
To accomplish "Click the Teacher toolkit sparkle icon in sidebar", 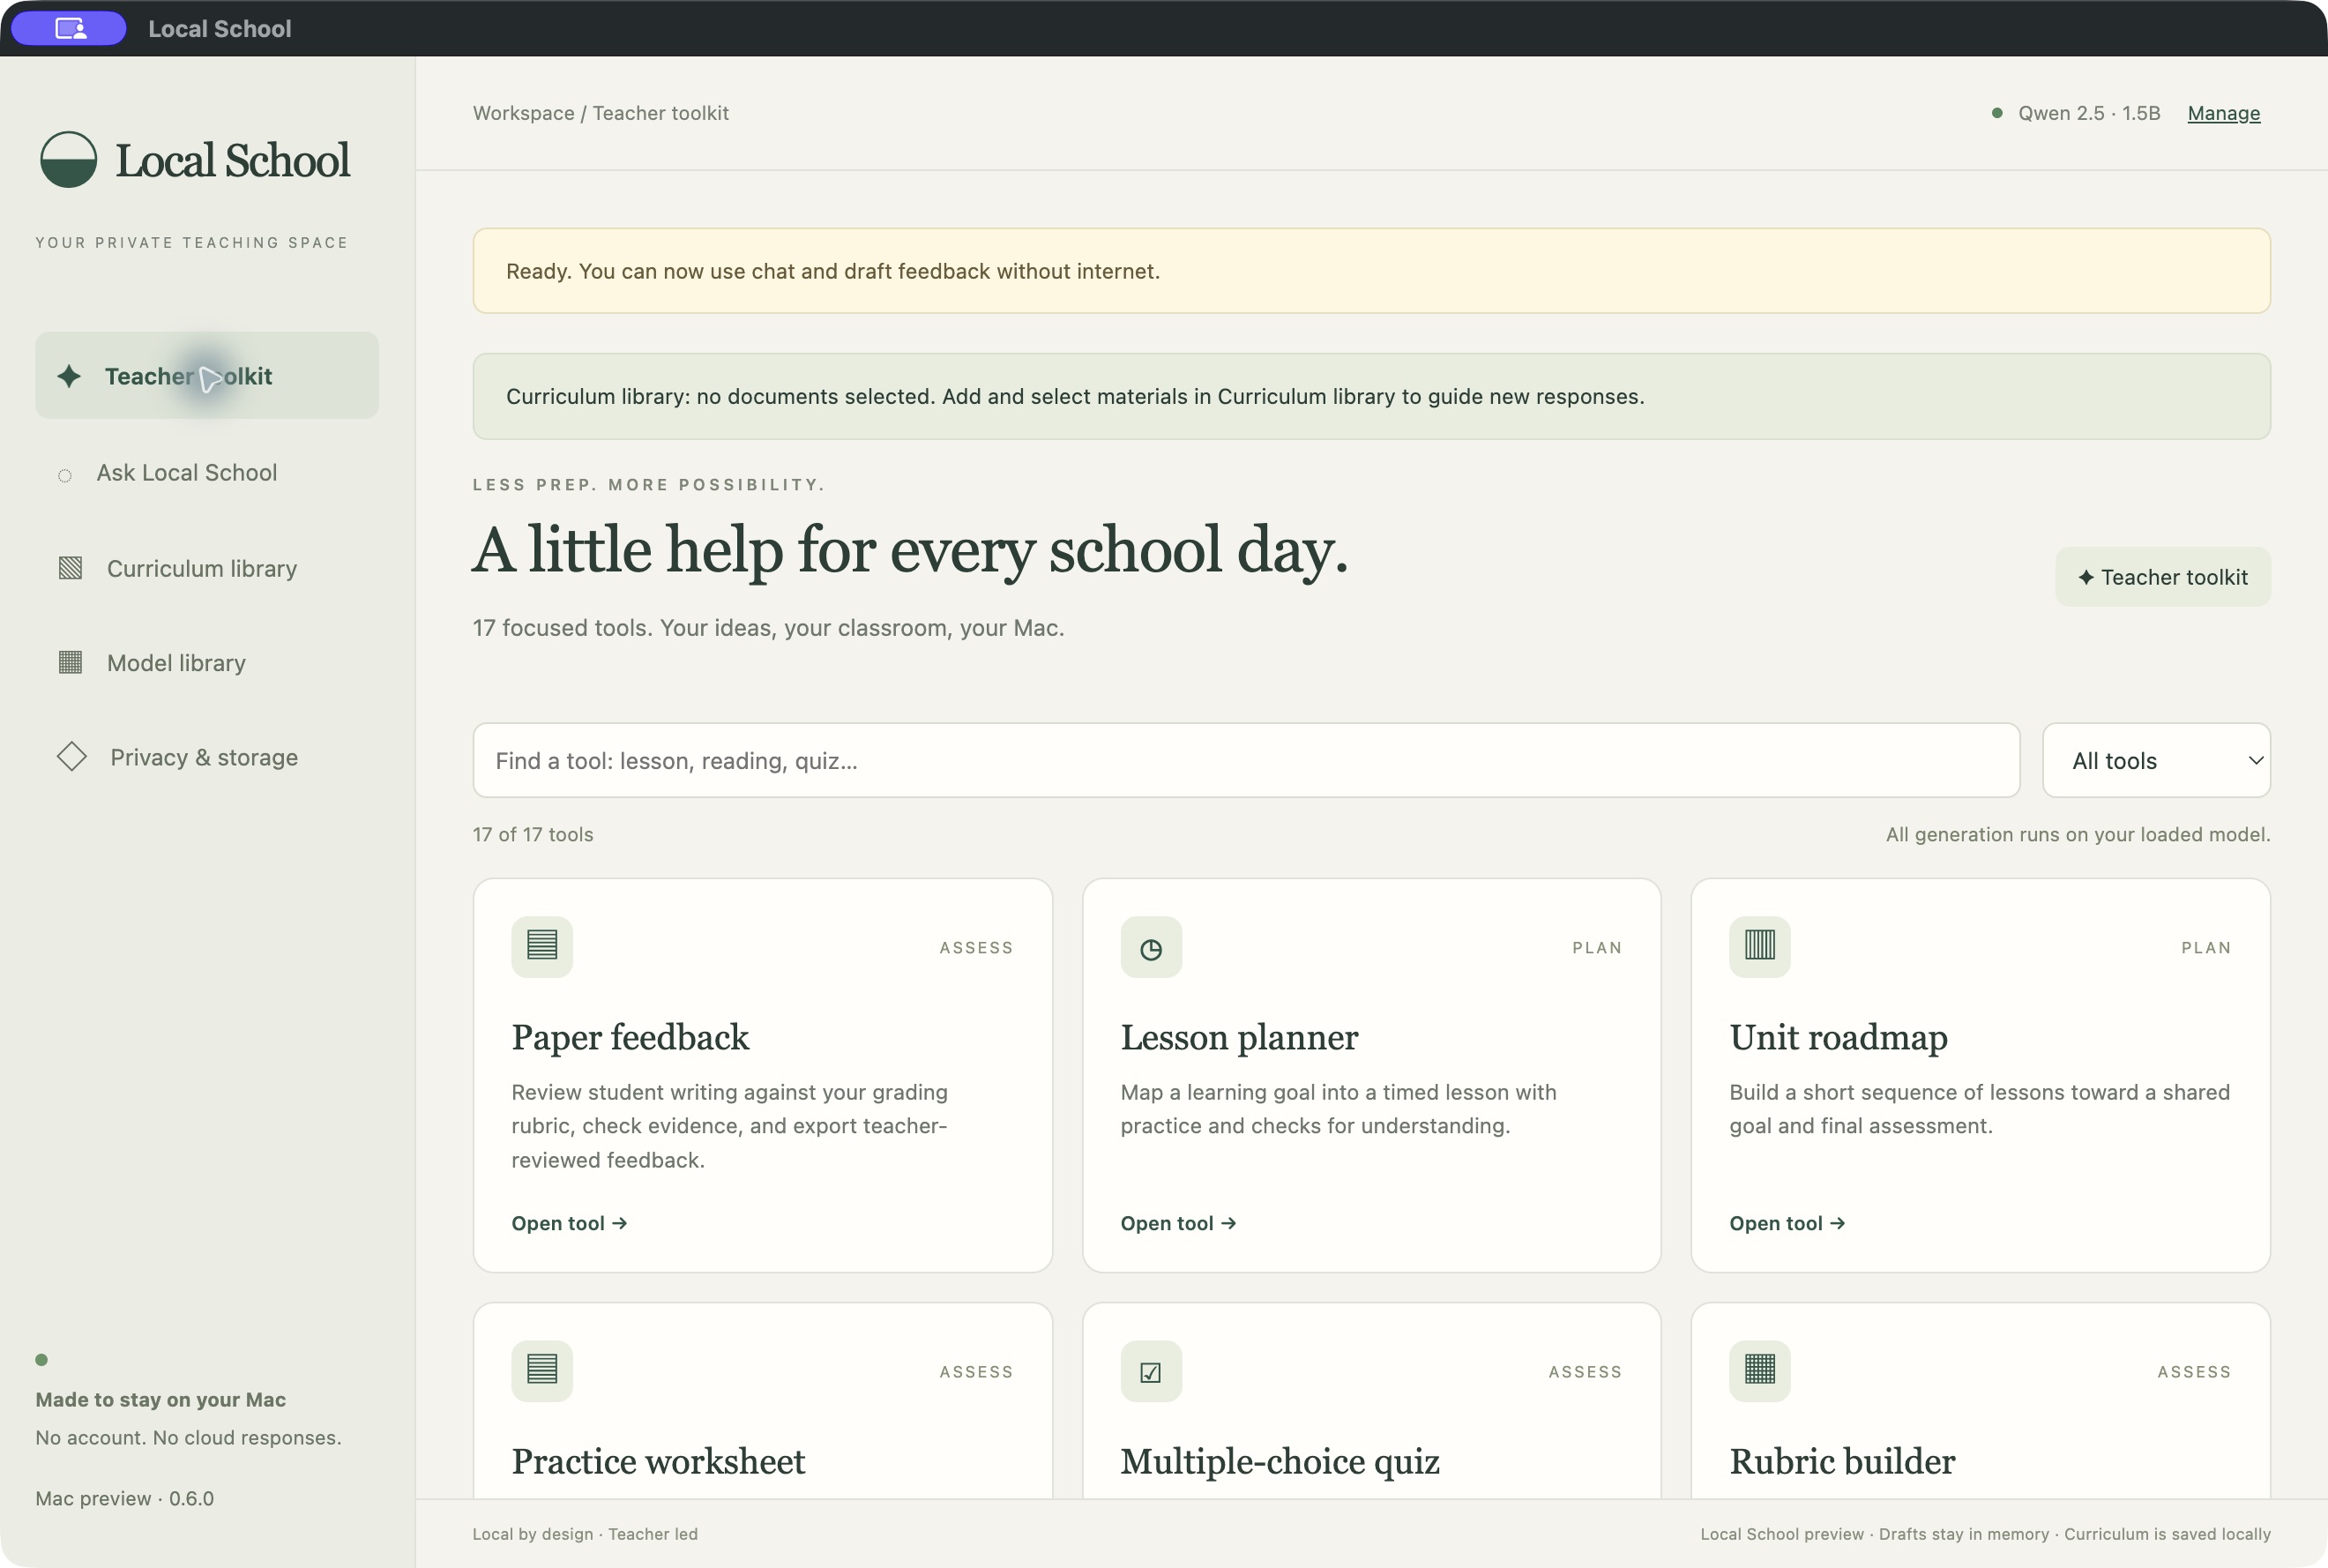I will click(69, 376).
